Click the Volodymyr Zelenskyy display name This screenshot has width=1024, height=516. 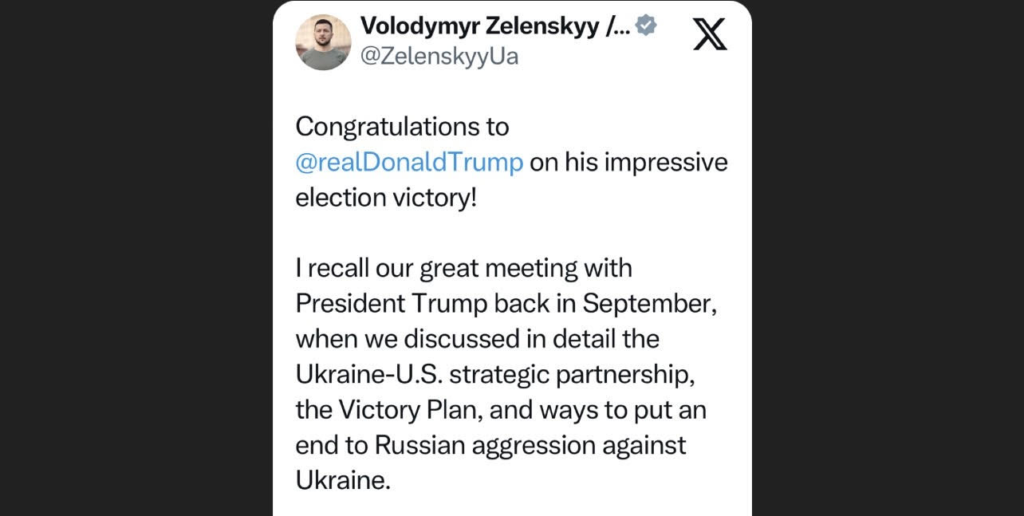coord(495,26)
